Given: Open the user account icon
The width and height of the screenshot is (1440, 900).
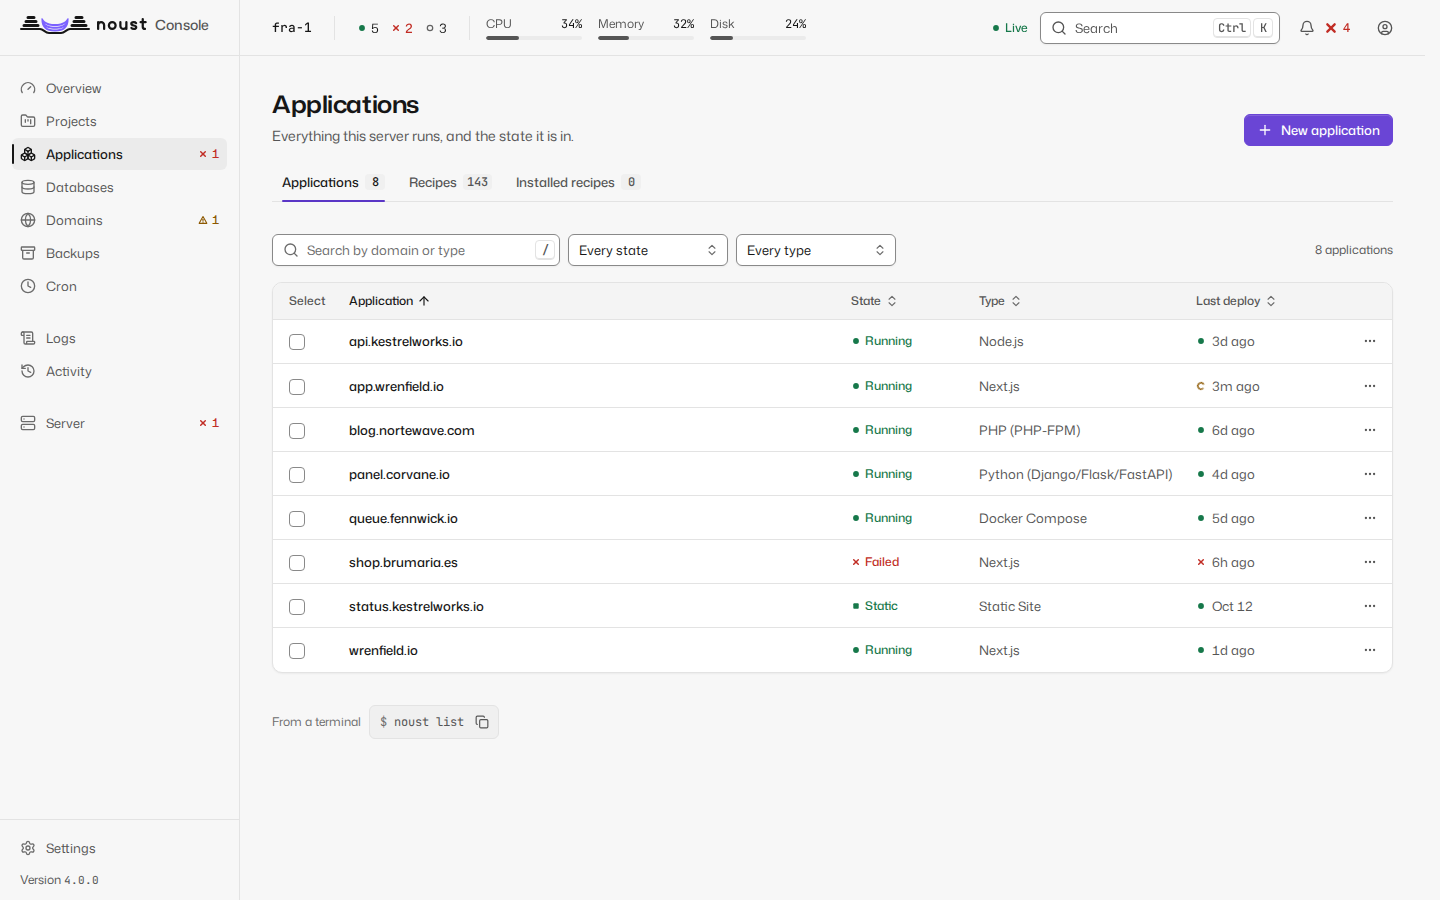Looking at the screenshot, I should [1385, 28].
